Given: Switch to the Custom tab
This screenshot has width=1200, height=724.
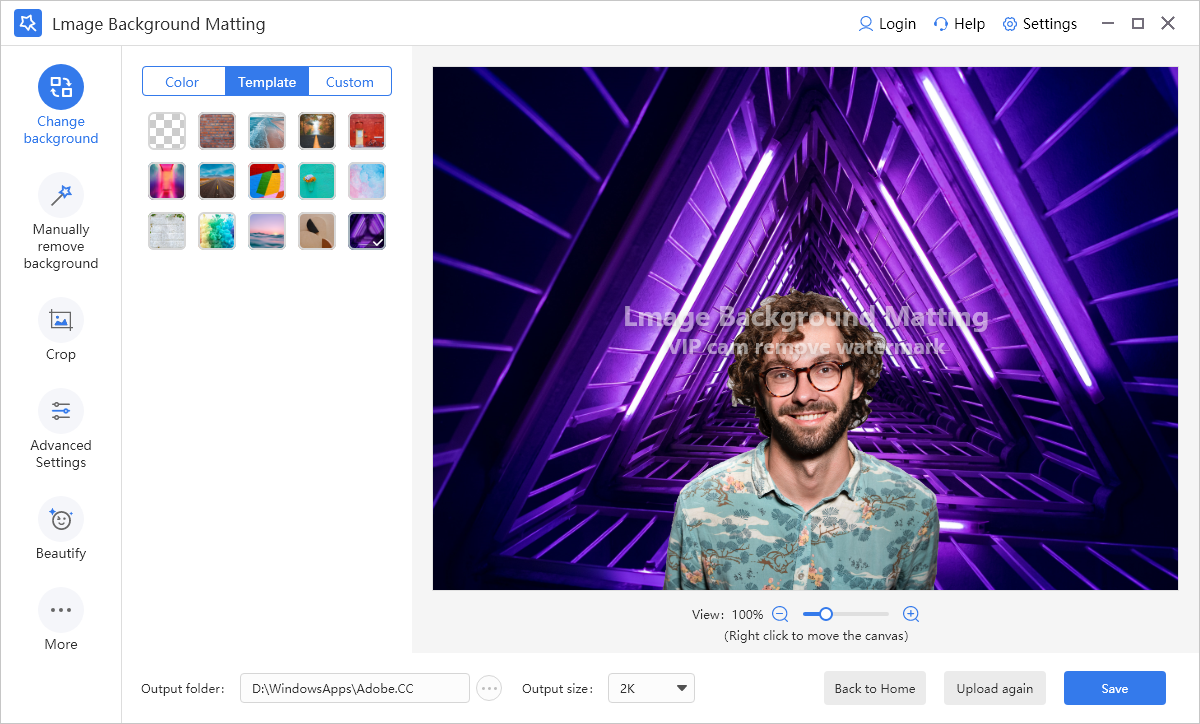Looking at the screenshot, I should coord(350,82).
